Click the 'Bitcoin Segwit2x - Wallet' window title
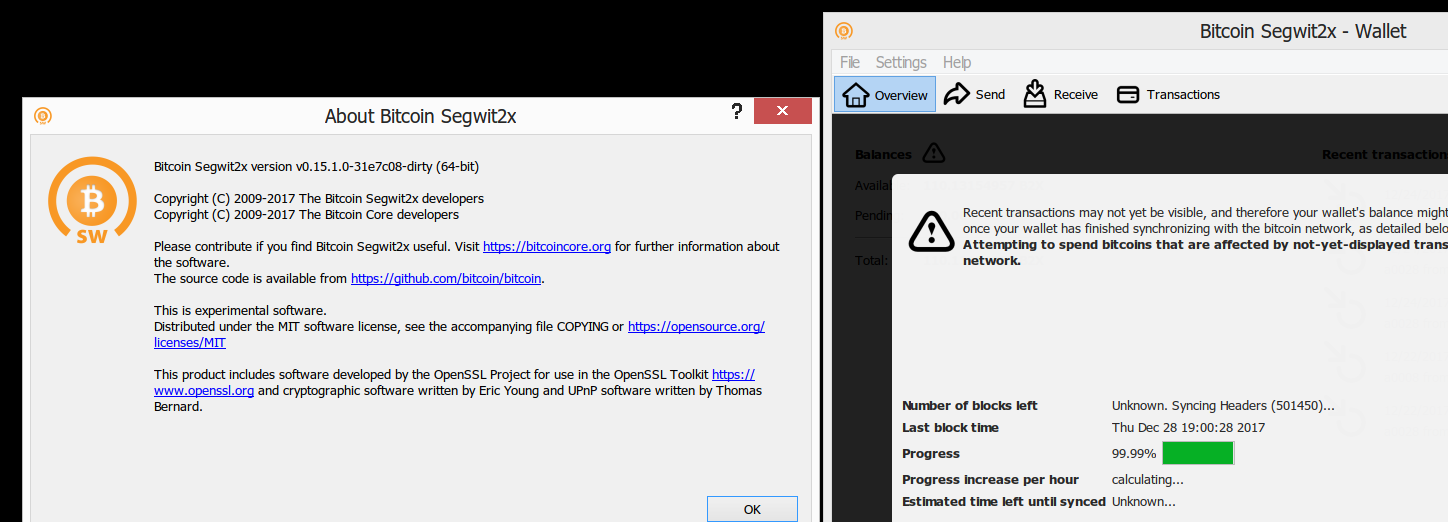Viewport: 1448px width, 522px height. click(1303, 31)
